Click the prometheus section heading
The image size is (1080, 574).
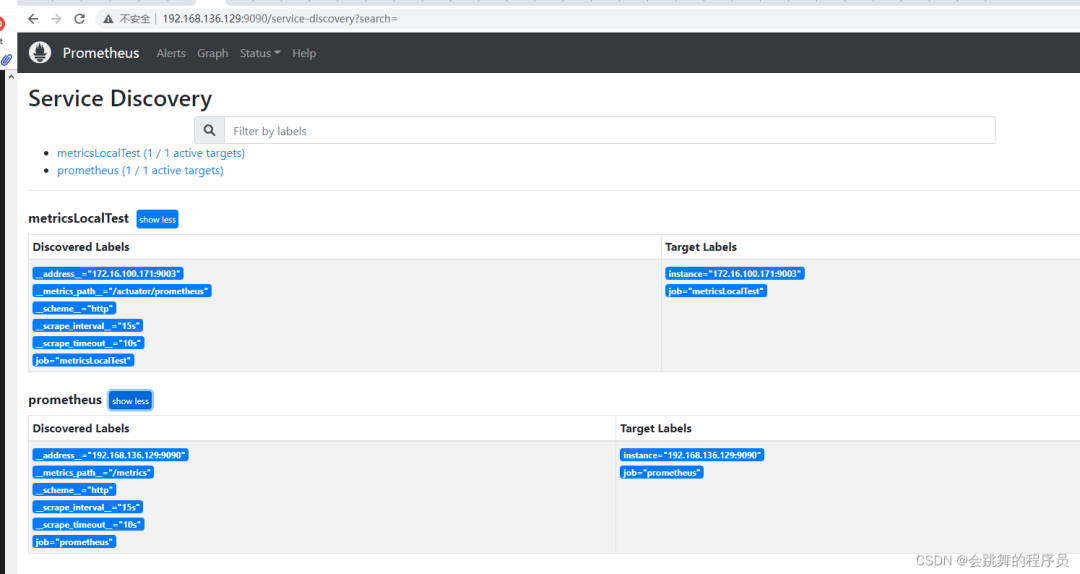pyautogui.click(x=65, y=400)
